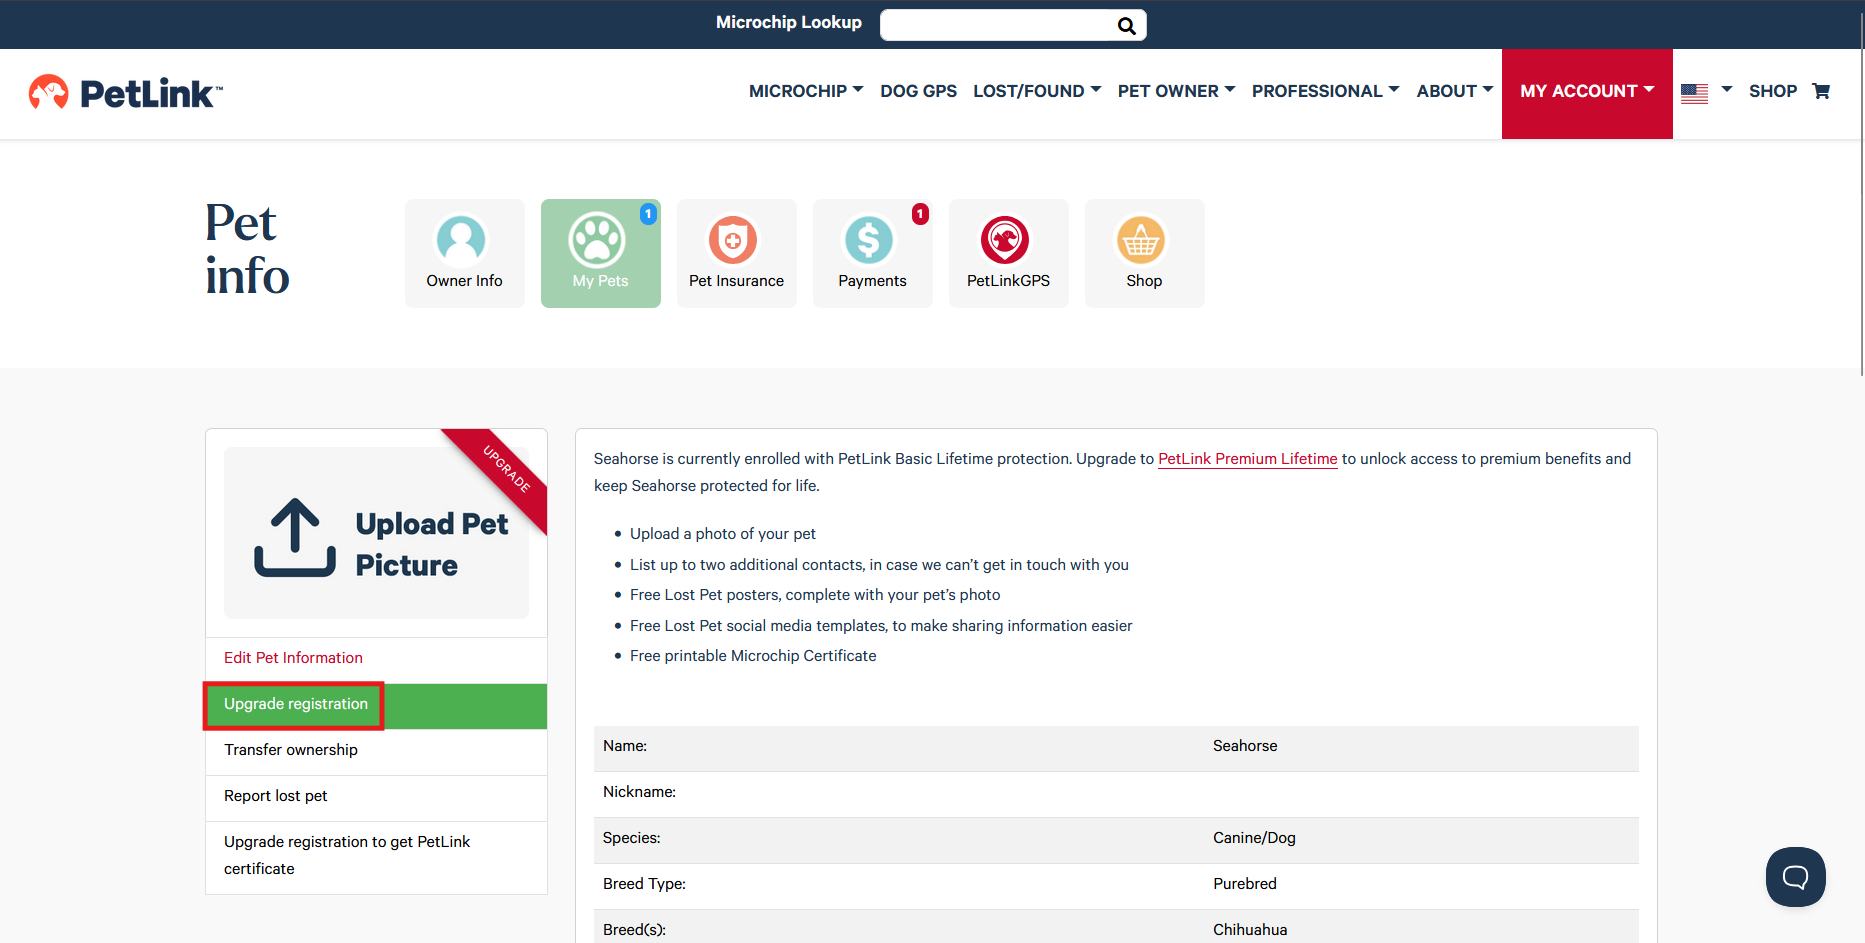Open the Owner Info tile
Viewport: 1865px width, 943px height.
(x=465, y=253)
